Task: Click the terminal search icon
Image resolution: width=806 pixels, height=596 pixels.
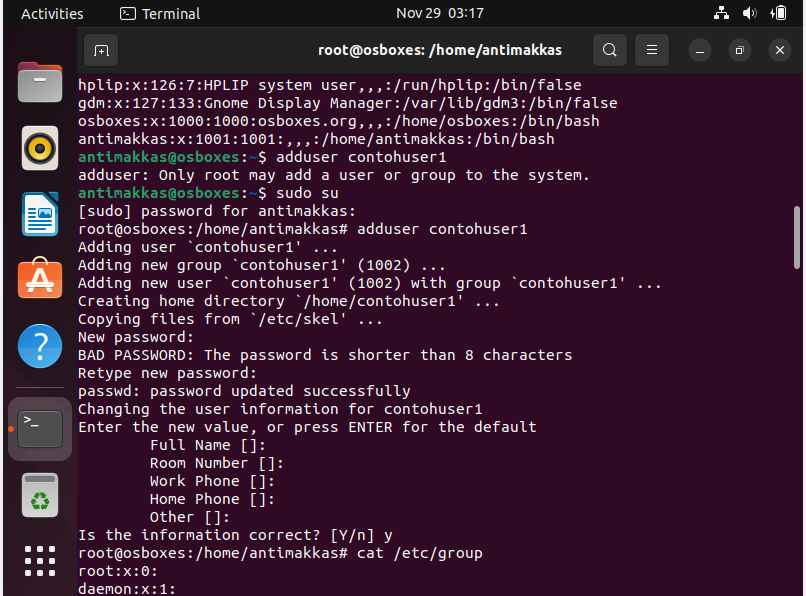Action: click(610, 50)
